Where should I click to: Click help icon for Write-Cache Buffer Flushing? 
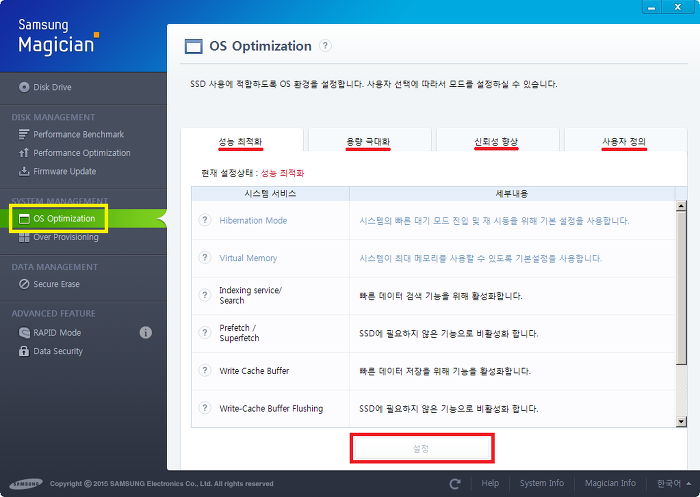pos(205,408)
